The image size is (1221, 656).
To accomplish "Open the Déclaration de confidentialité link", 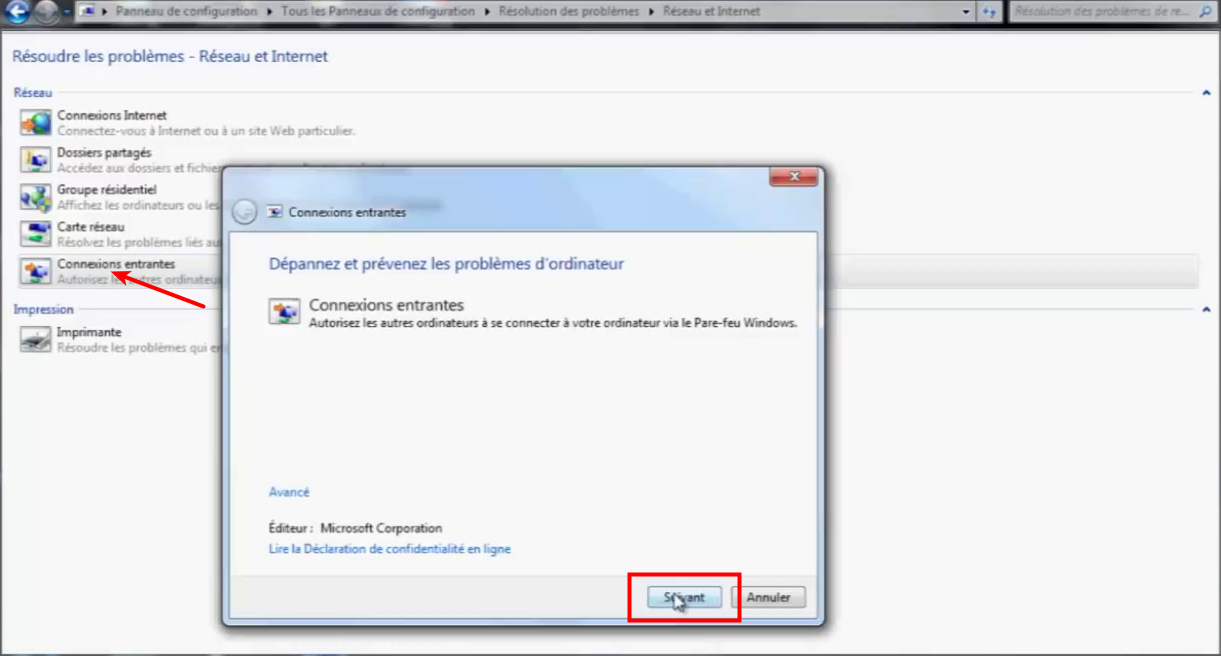I will (389, 549).
